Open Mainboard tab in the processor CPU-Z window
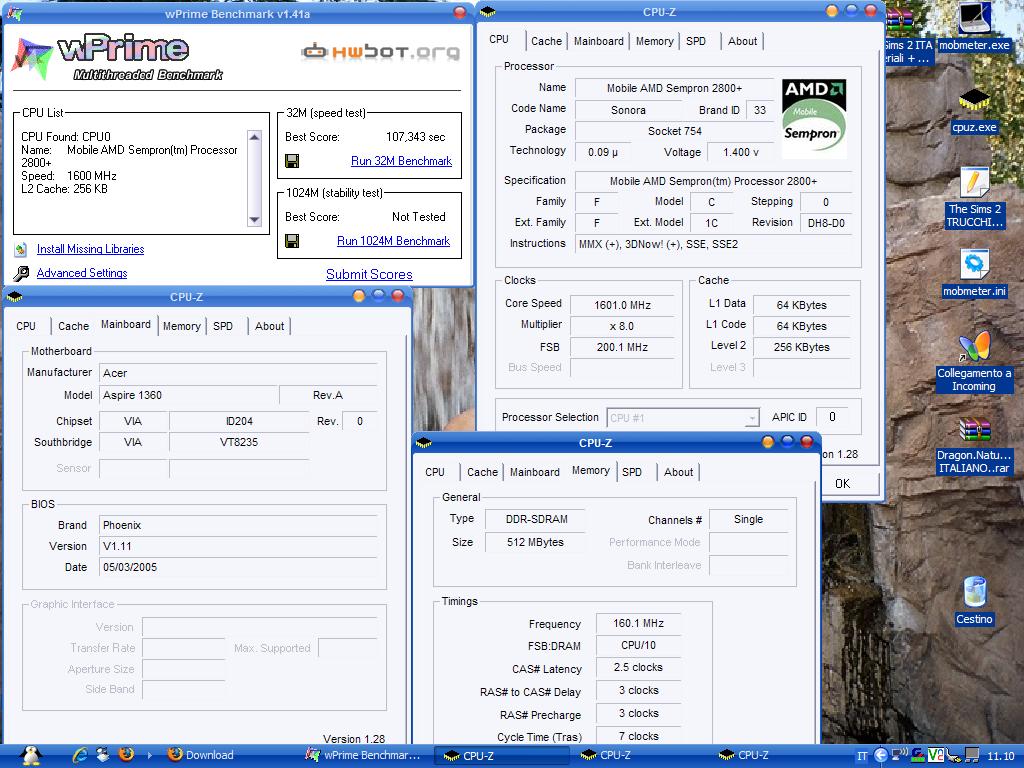 [598, 41]
